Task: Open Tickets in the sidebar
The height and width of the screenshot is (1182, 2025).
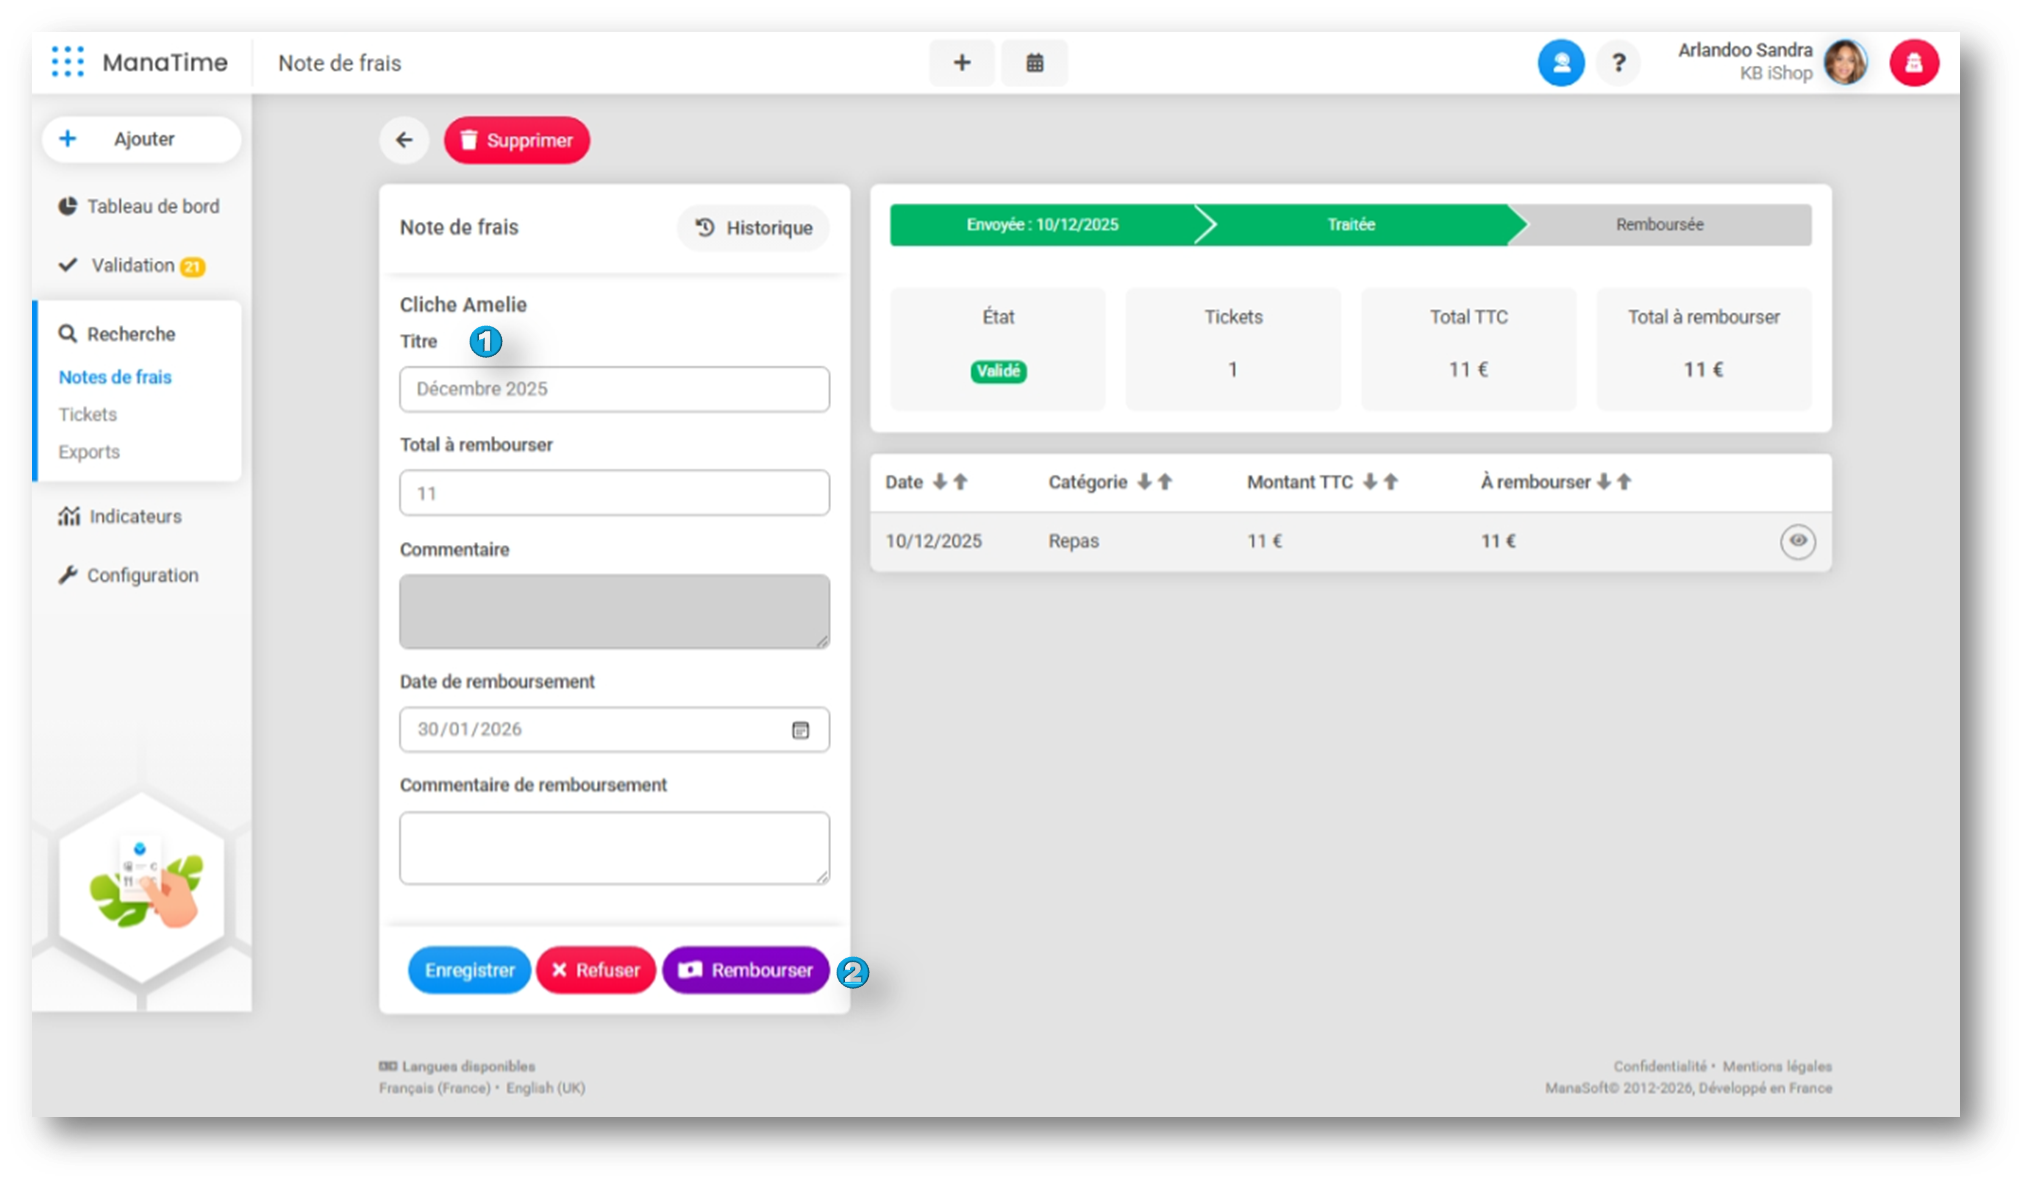Action: point(88,414)
